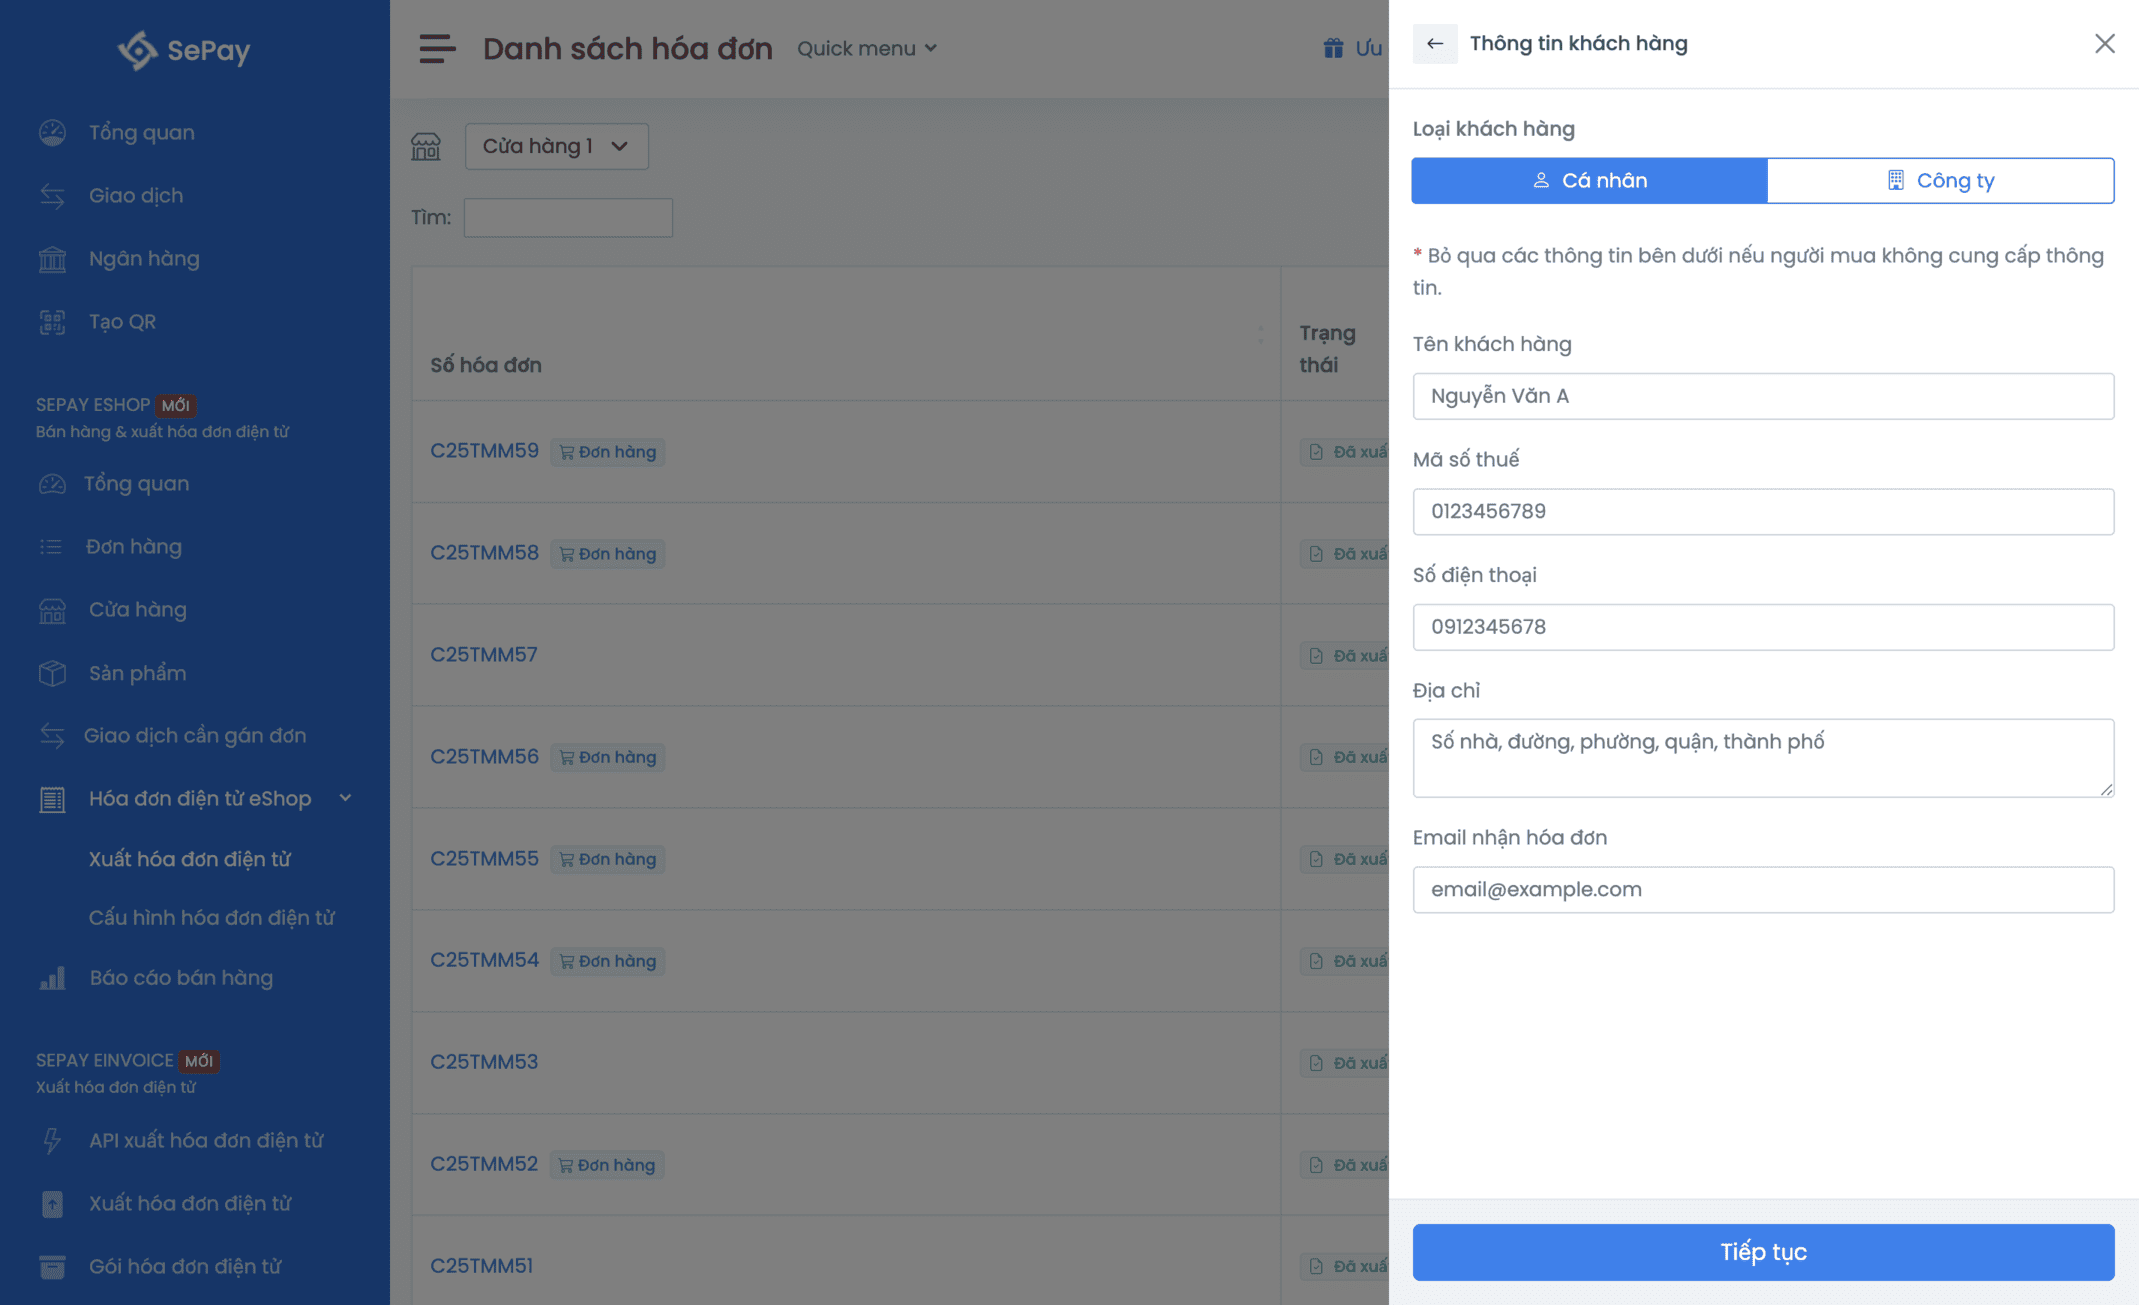This screenshot has height=1305, width=2139.
Task: Click the gift icon in header
Action: pos(1333,48)
